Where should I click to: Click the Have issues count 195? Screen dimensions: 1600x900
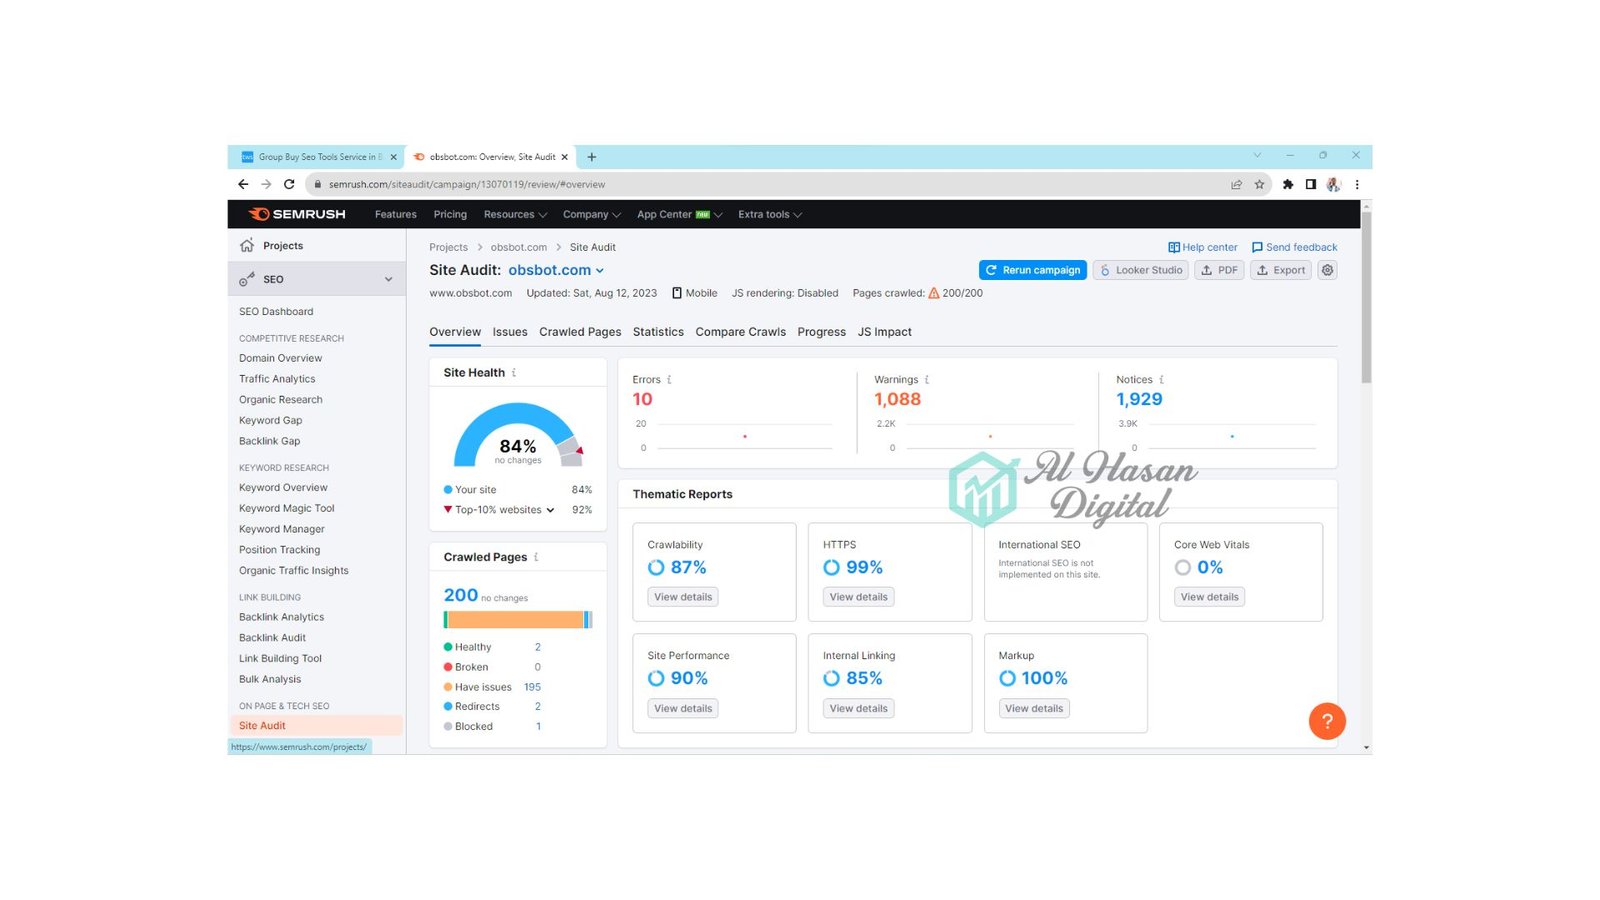tap(532, 687)
